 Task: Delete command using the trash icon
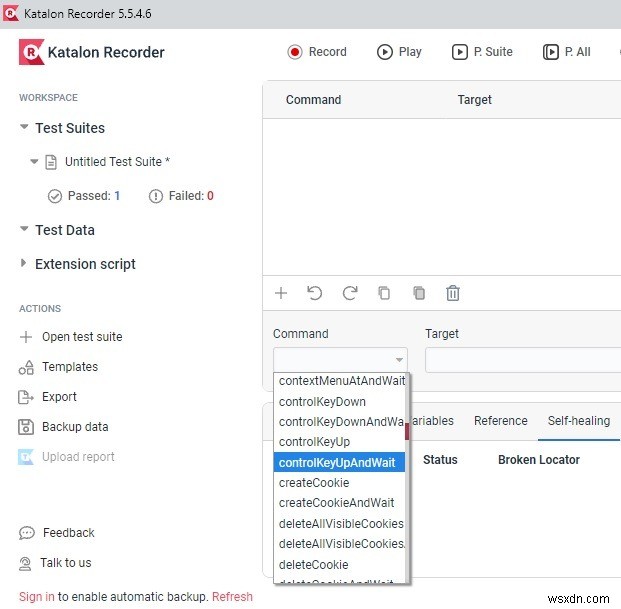point(453,293)
